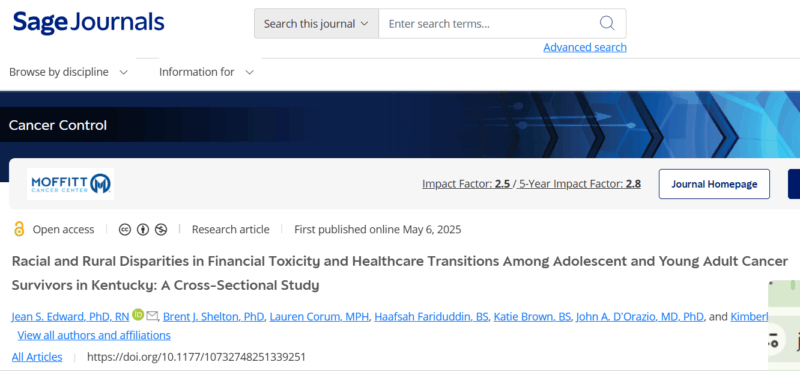Screen dimensions: 800x371
Task: Expand Browse by discipline menu
Action: point(68,72)
